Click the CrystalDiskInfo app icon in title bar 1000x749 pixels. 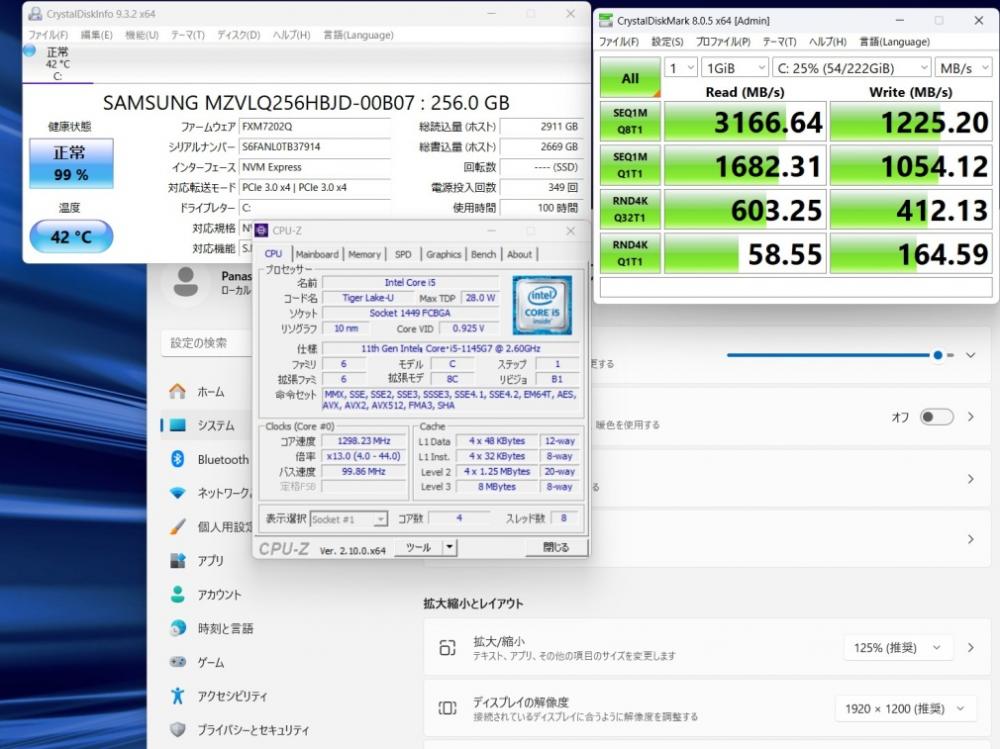tap(36, 13)
